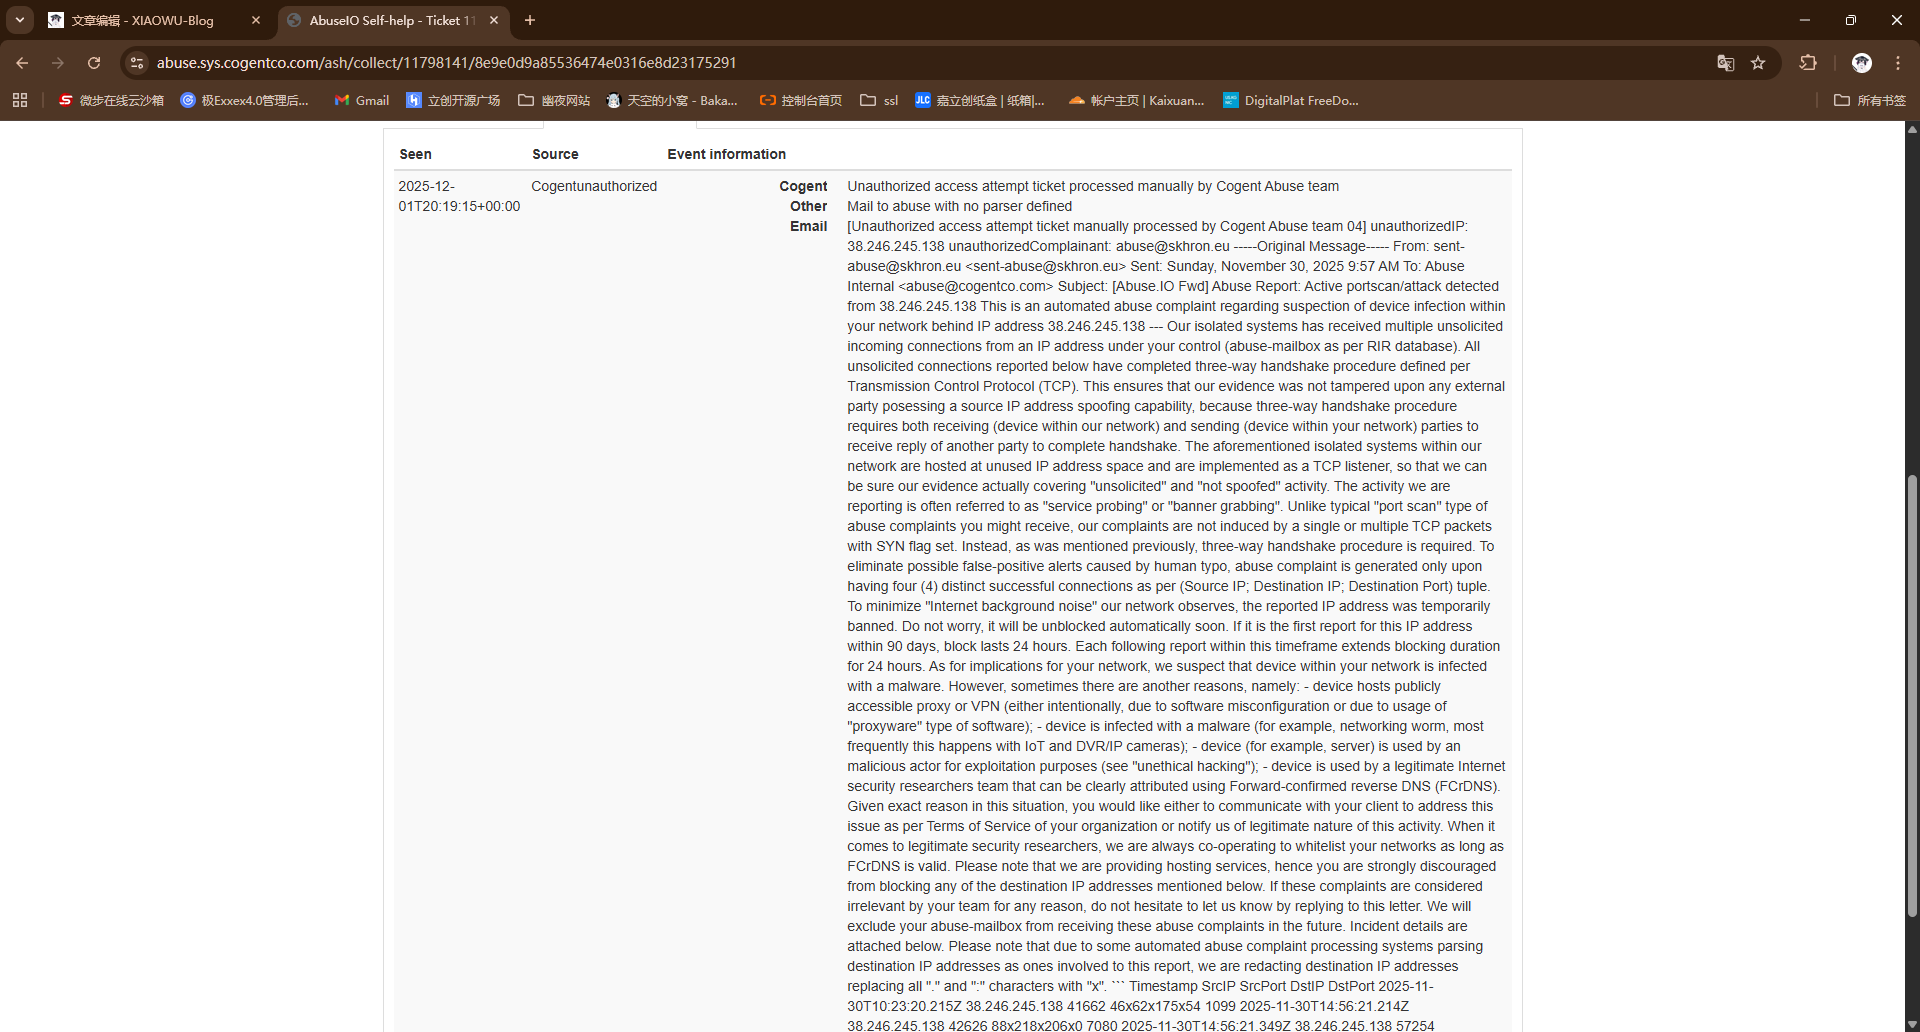Screen dimensions: 1920x1032
Task: Open the Chrome three-dot menu
Action: [1897, 63]
